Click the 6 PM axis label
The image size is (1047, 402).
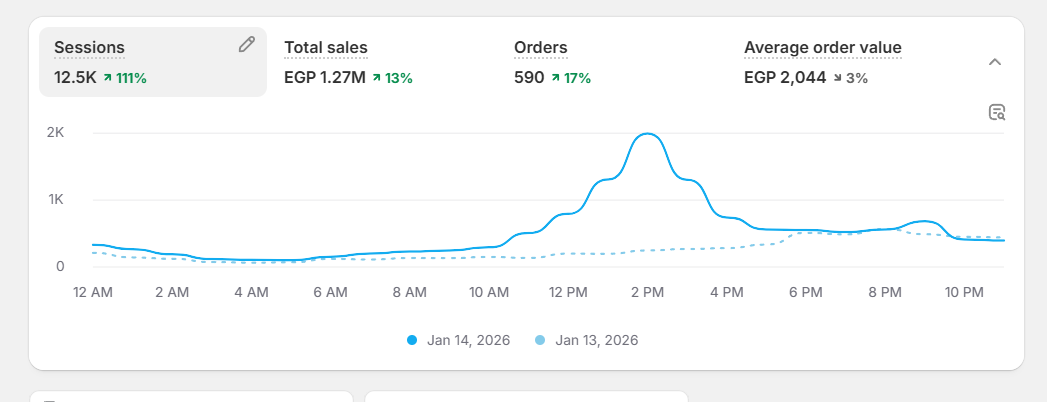coord(806,292)
